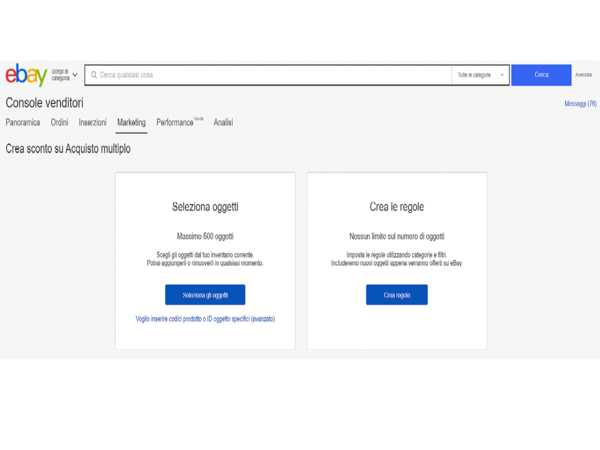Click the Seleziona gli oggetti button
Image resolution: width=600 pixels, height=450 pixels.
pyautogui.click(x=205, y=295)
